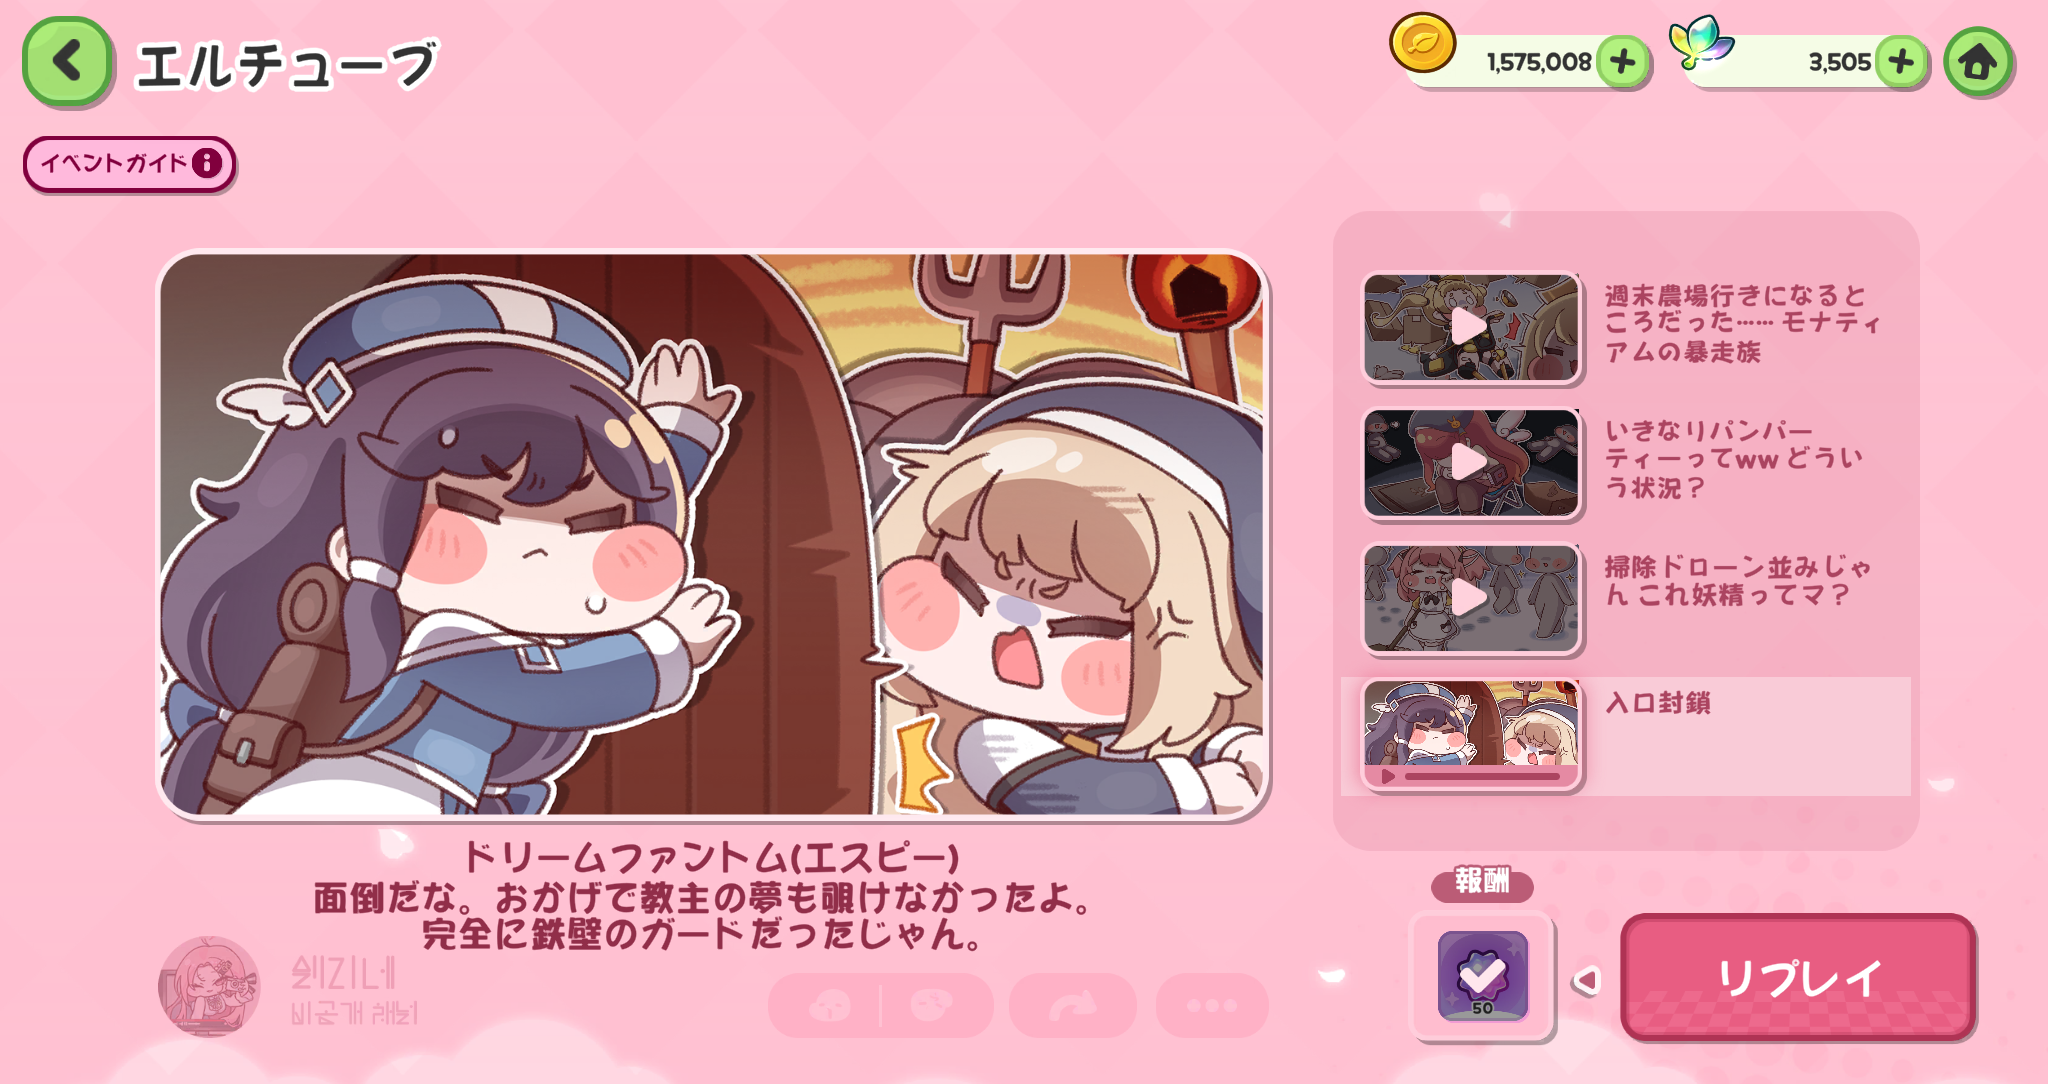Tap the rainbow crystal currency icon
The height and width of the screenshot is (1084, 2048).
1701,41
